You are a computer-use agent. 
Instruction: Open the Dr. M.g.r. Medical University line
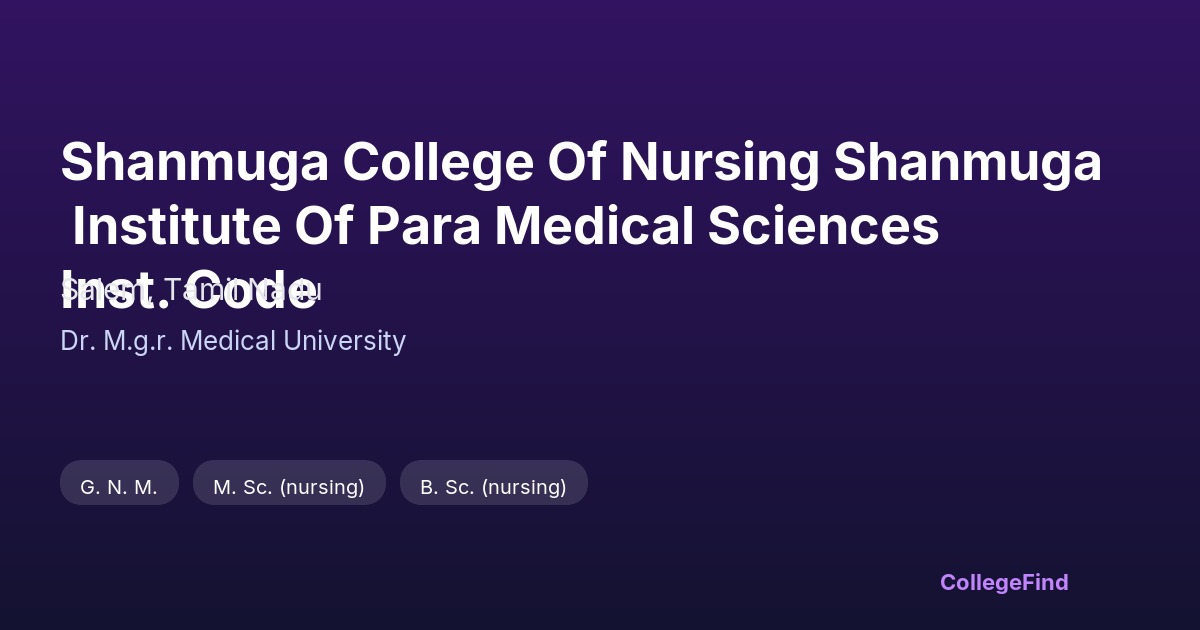click(x=233, y=341)
